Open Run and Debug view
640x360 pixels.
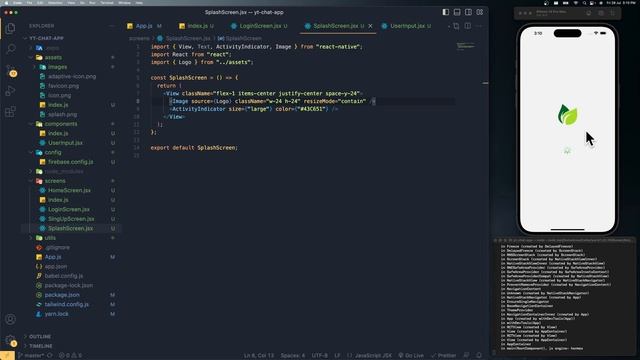(11, 91)
